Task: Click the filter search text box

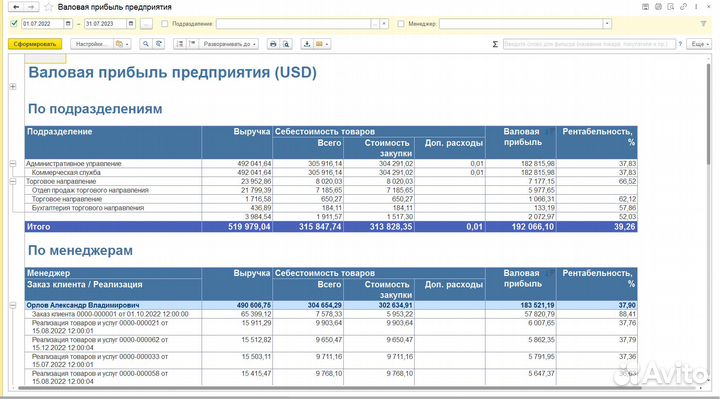Action: tap(589, 44)
